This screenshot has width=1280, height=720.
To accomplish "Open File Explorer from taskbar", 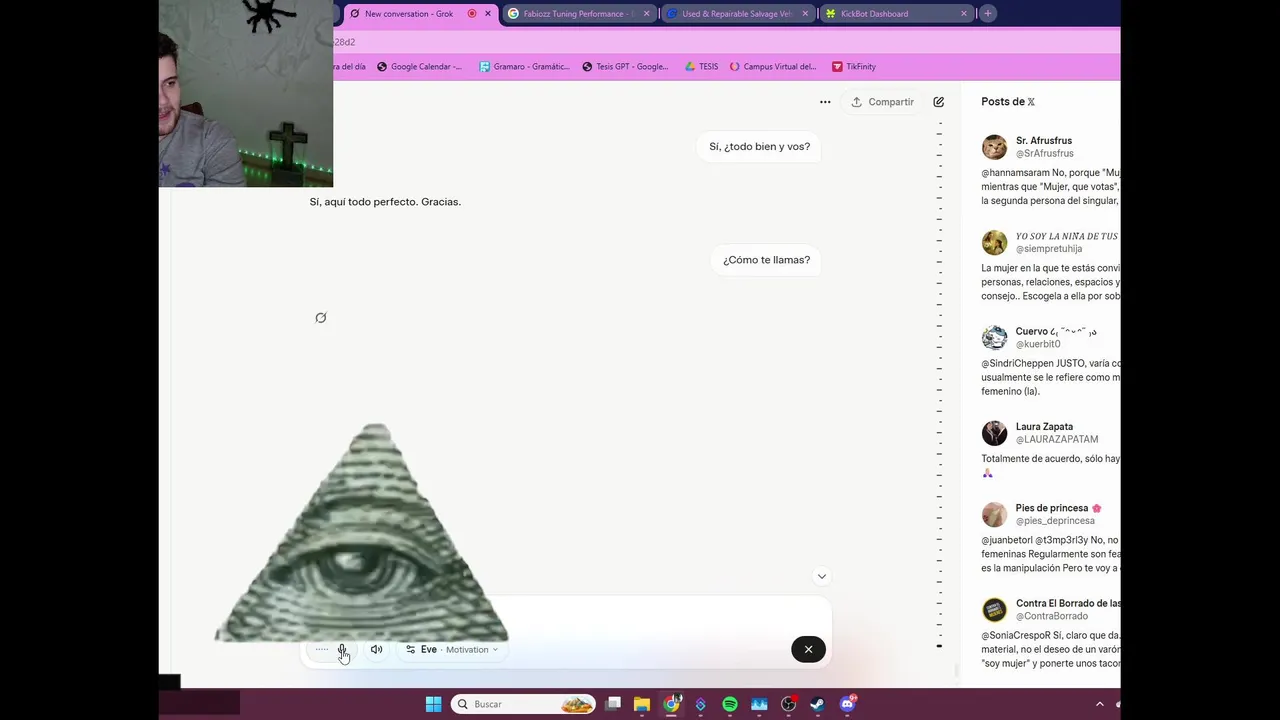I will (x=642, y=704).
